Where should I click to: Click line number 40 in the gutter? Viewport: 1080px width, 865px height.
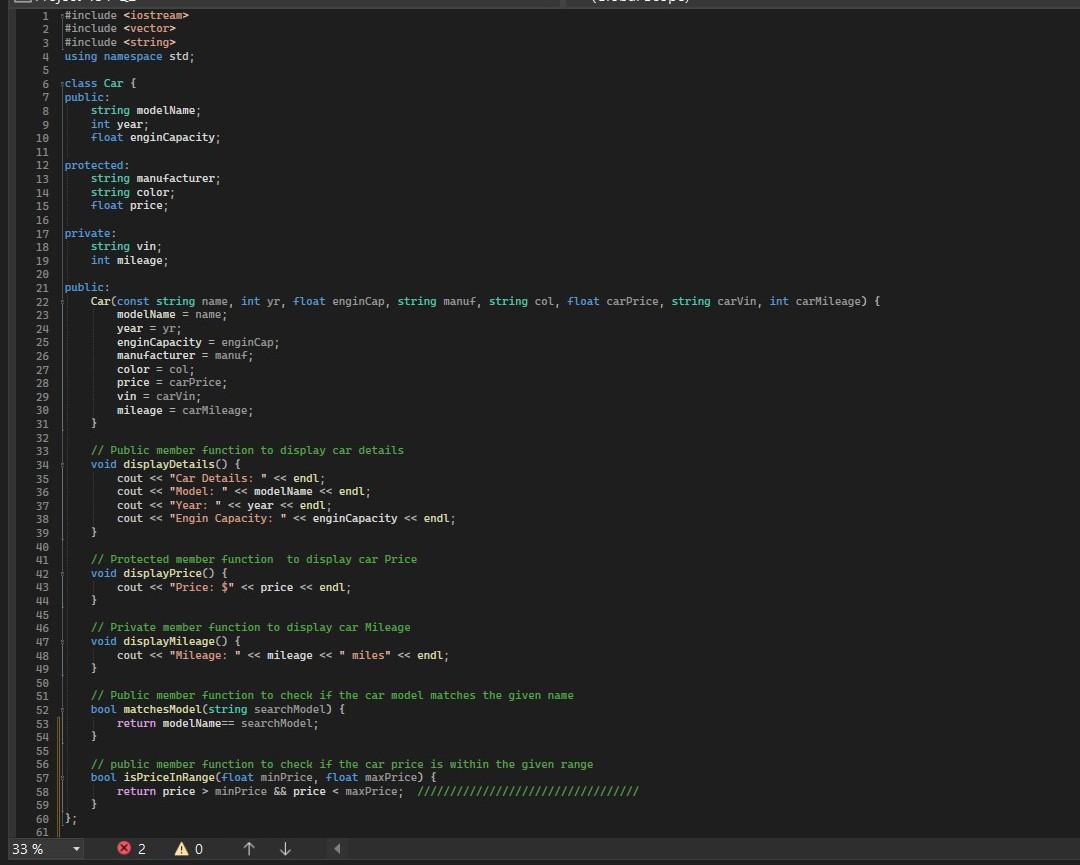(42, 547)
